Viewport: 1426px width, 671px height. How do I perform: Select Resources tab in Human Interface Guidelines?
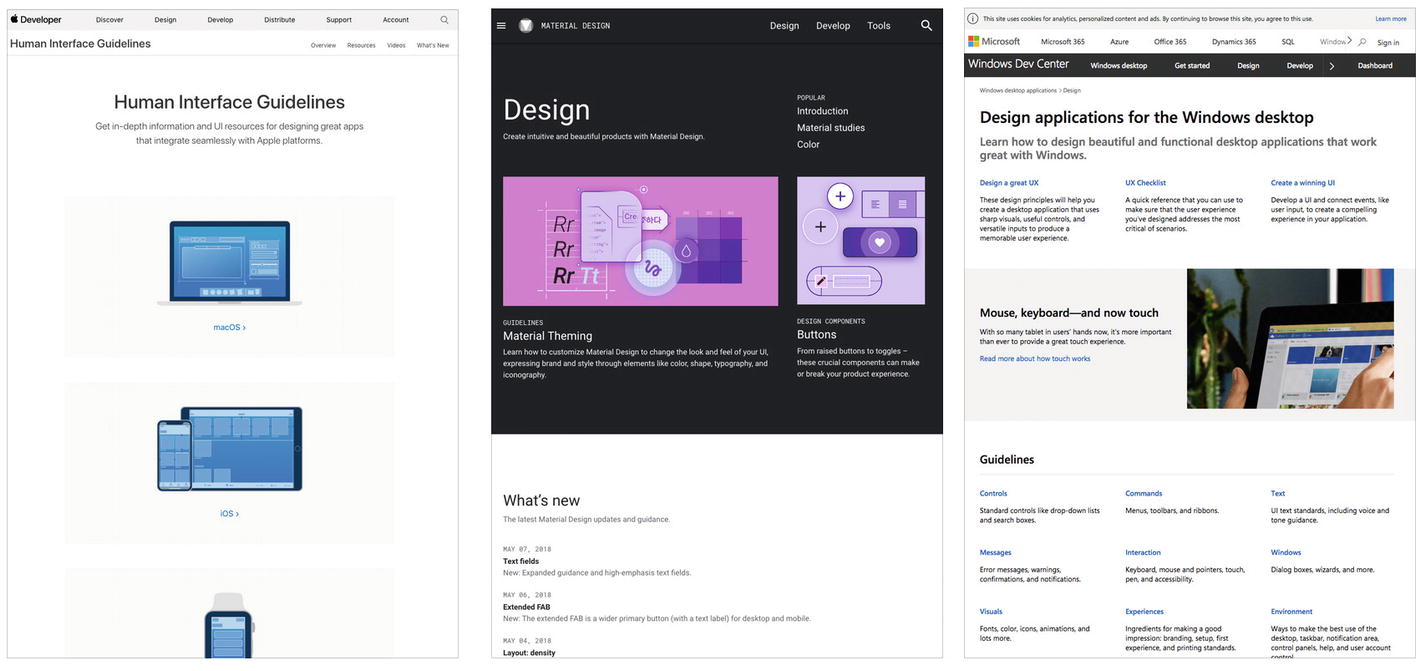point(361,45)
